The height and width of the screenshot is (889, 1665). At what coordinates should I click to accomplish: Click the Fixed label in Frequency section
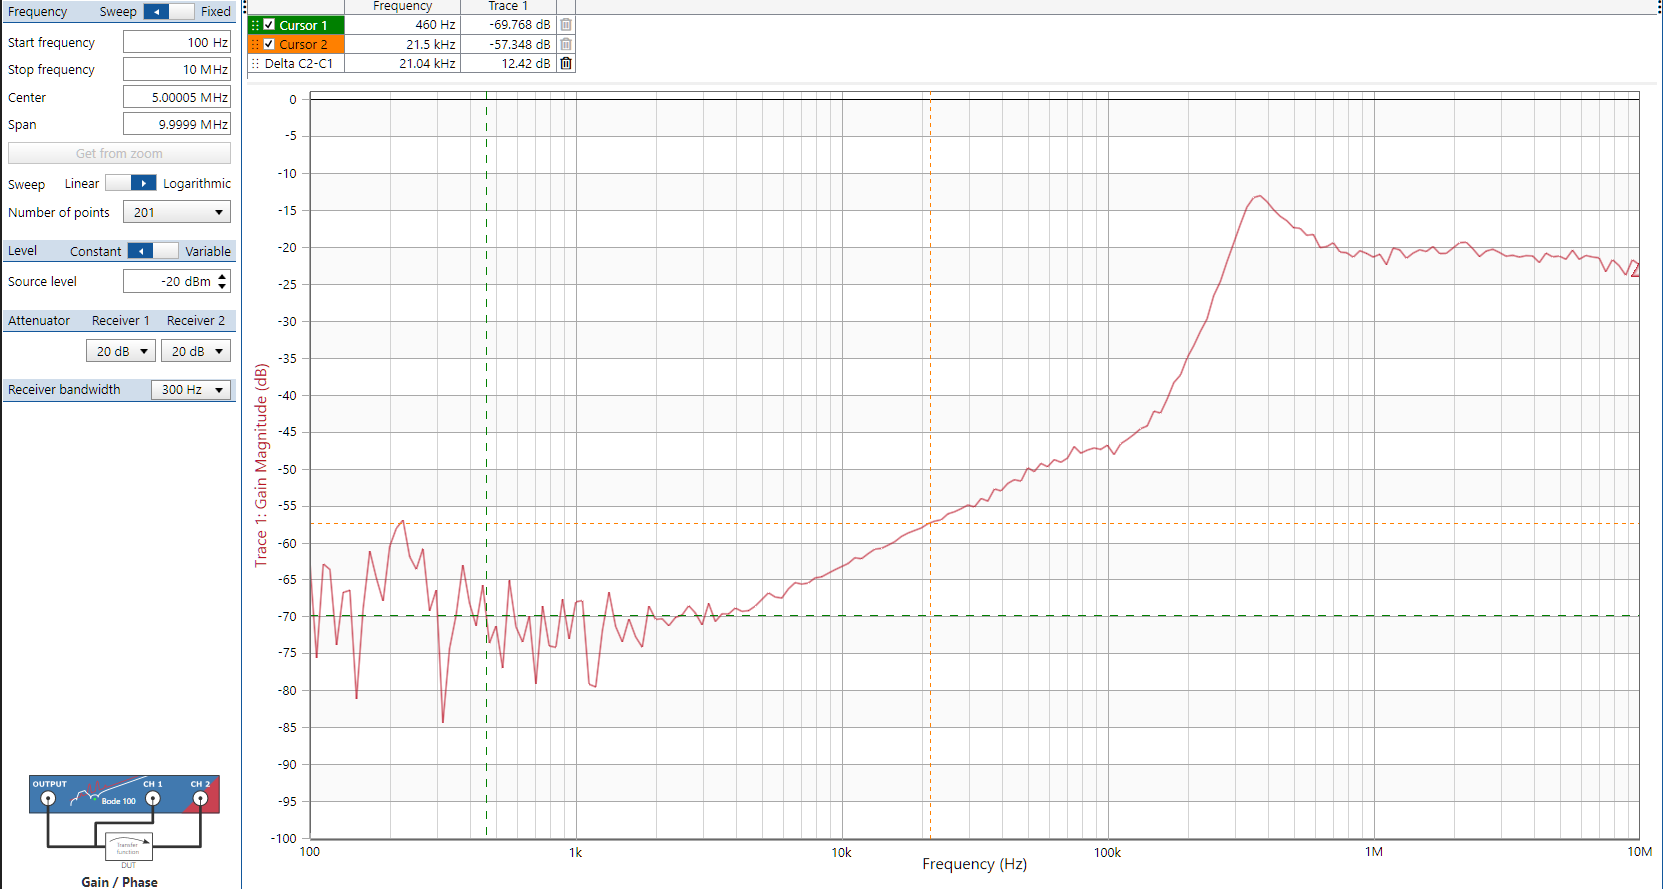point(216,12)
